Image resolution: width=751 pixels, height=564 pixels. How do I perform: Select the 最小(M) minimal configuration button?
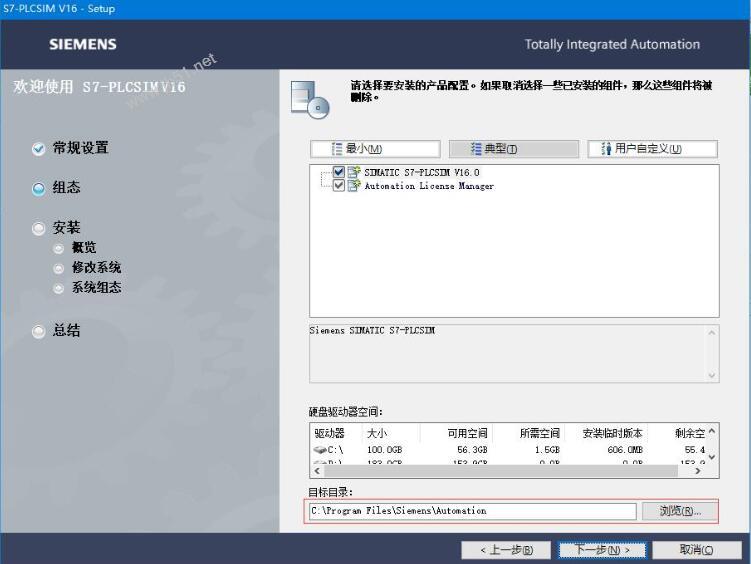pos(375,149)
